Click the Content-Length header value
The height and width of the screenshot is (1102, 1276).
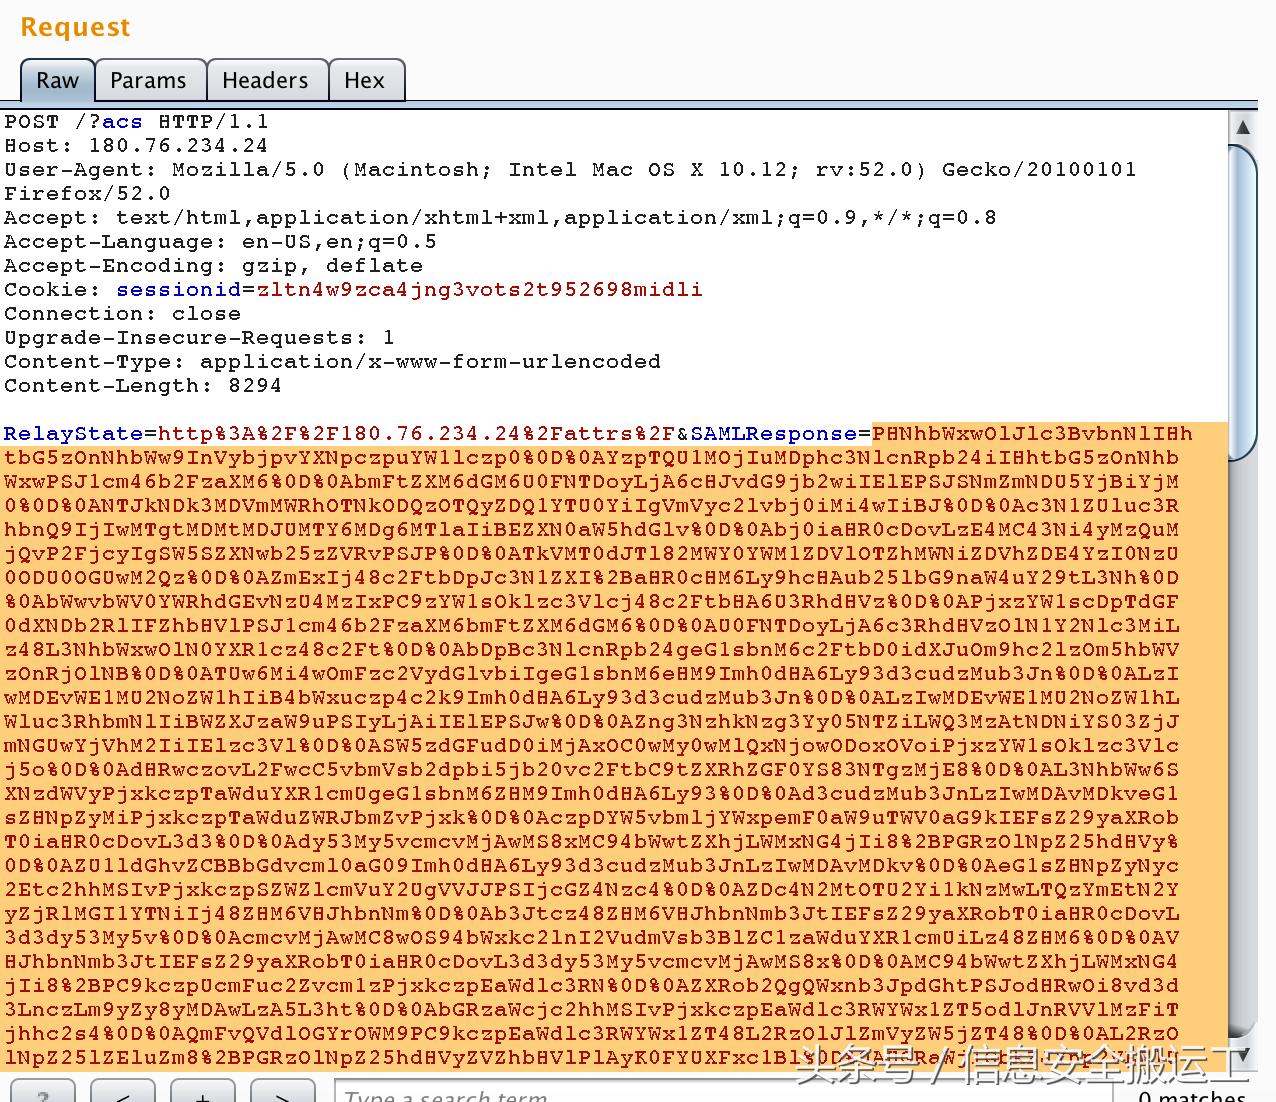(x=255, y=385)
